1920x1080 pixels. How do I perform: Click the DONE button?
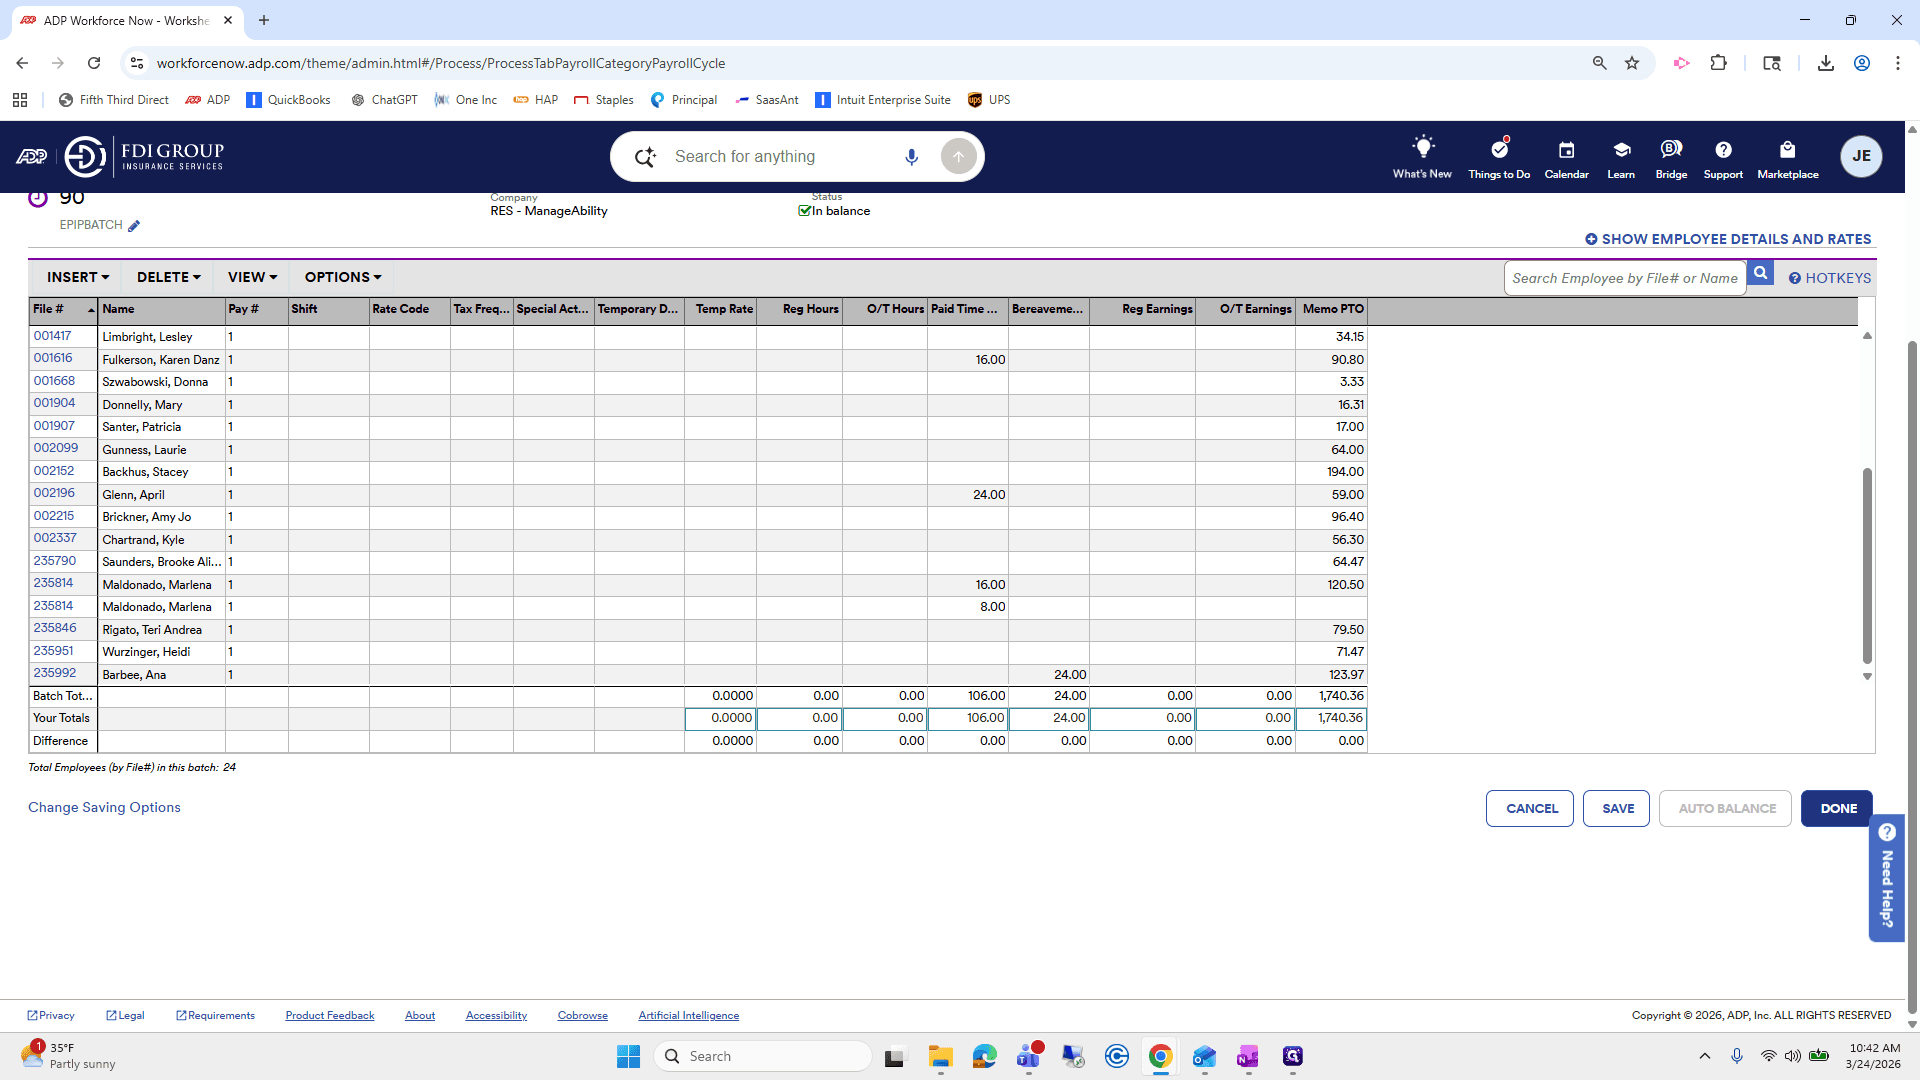coord(1837,808)
